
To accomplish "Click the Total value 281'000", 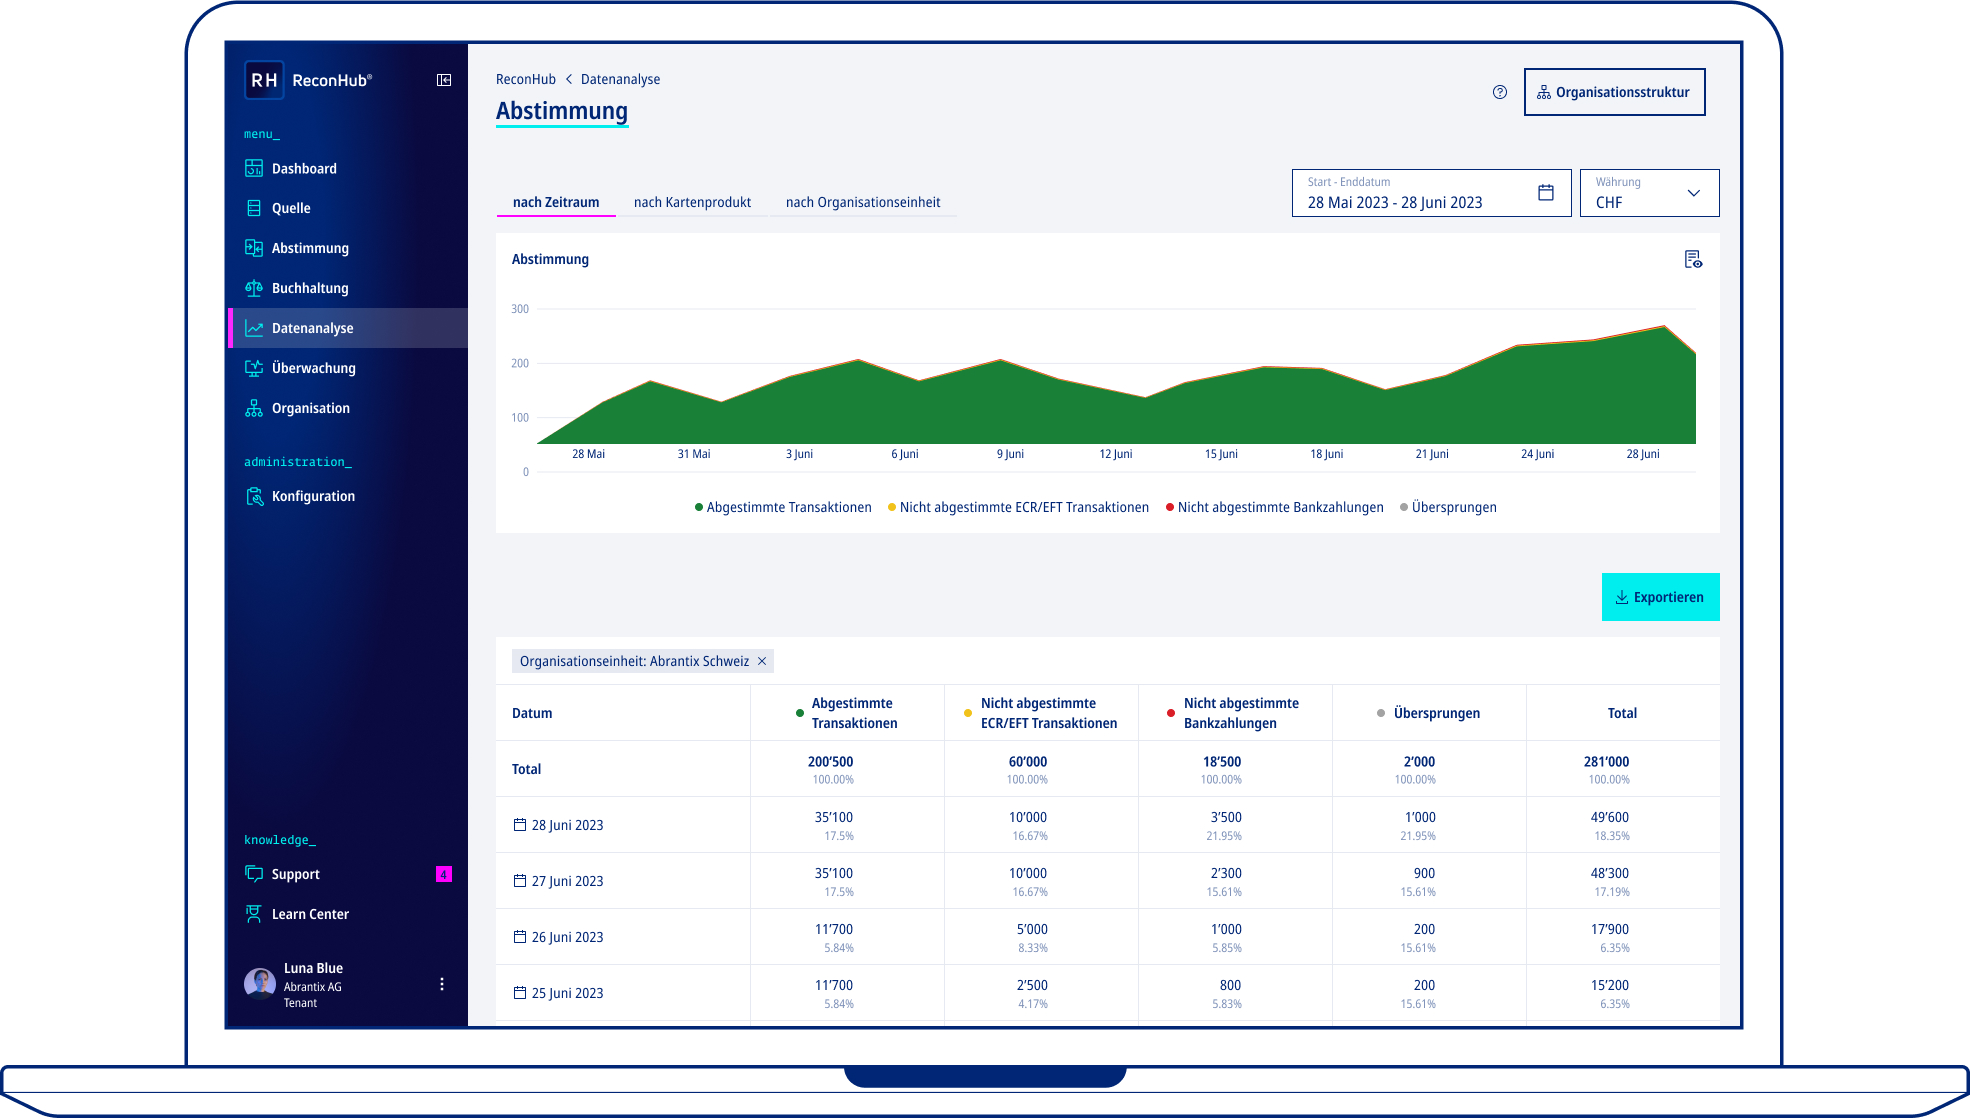I will 1606,761.
